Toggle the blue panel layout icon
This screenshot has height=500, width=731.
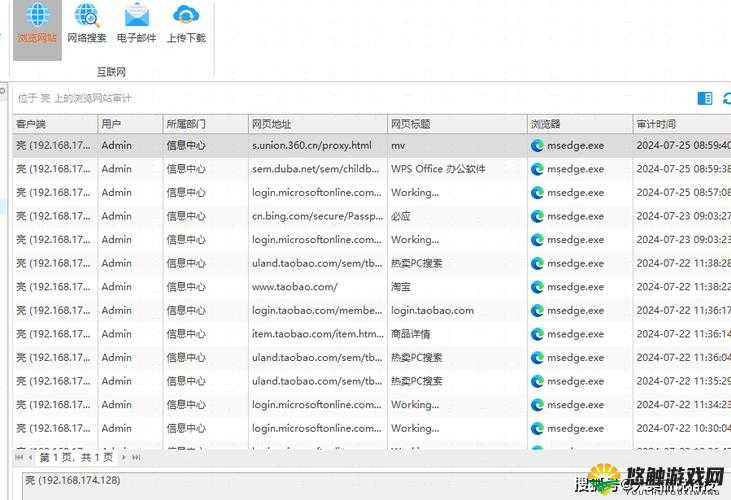704,98
